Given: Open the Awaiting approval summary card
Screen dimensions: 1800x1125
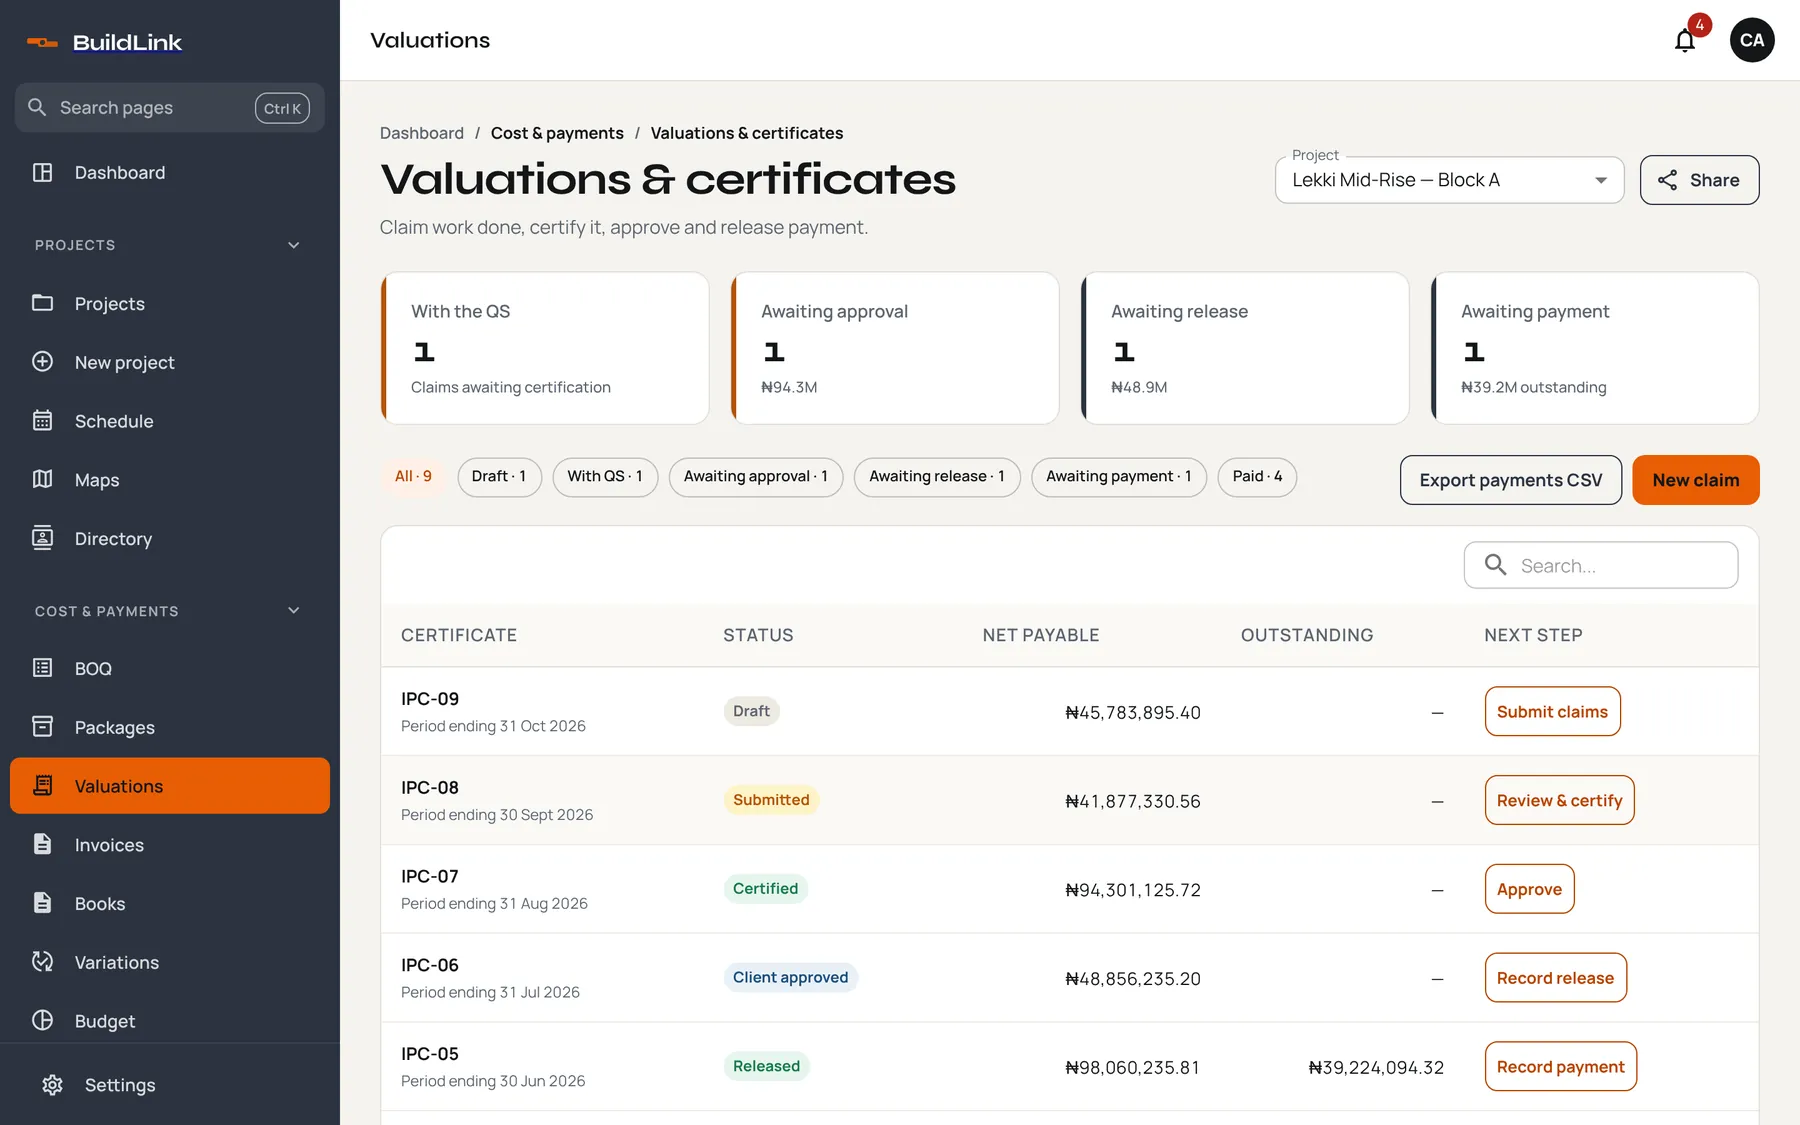Looking at the screenshot, I should click(x=895, y=348).
